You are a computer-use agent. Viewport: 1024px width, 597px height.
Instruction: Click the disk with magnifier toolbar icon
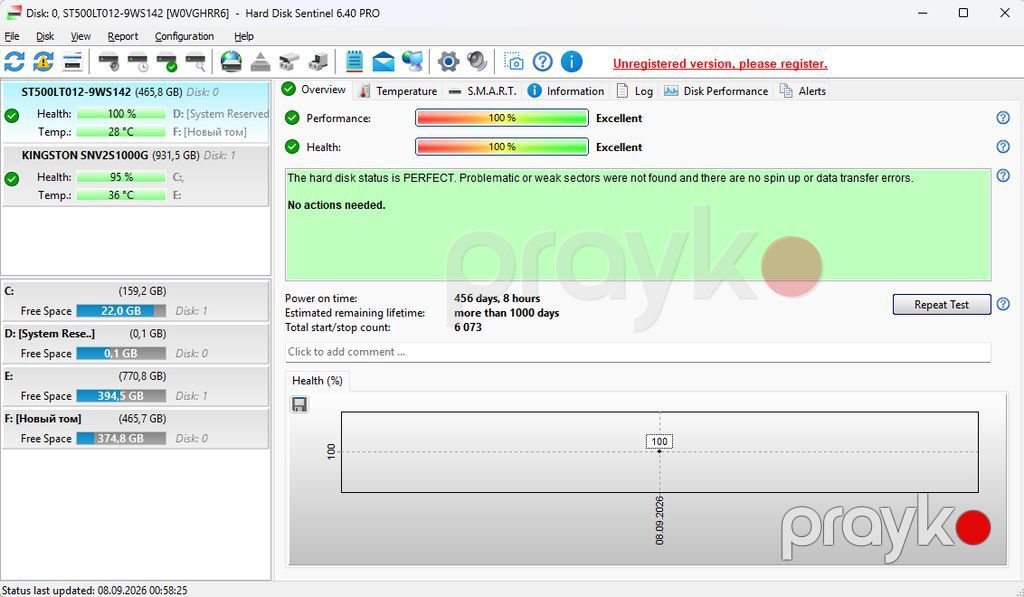(x=195, y=62)
